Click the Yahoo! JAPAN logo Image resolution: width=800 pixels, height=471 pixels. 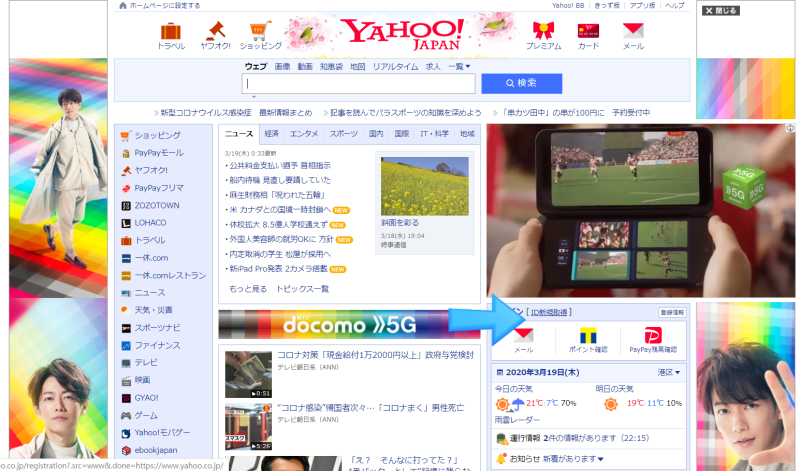[402, 35]
